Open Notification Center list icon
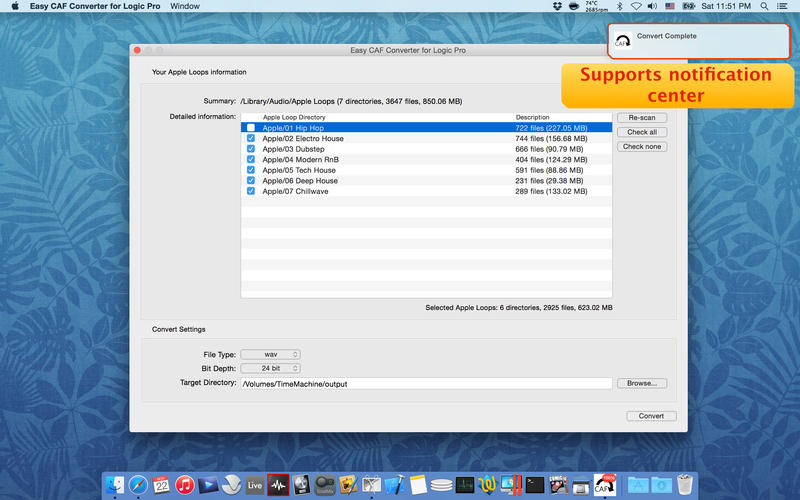 [x=782, y=6]
